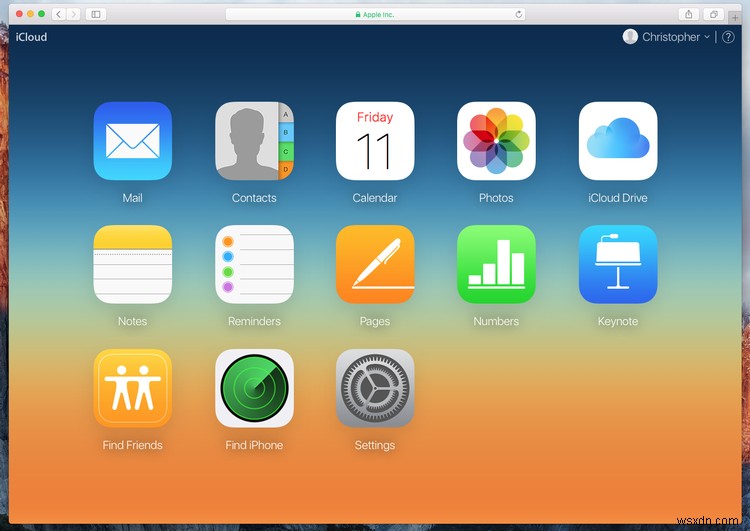Click the Find Friends label text
Viewport: 750px width, 531px height.
point(132,445)
